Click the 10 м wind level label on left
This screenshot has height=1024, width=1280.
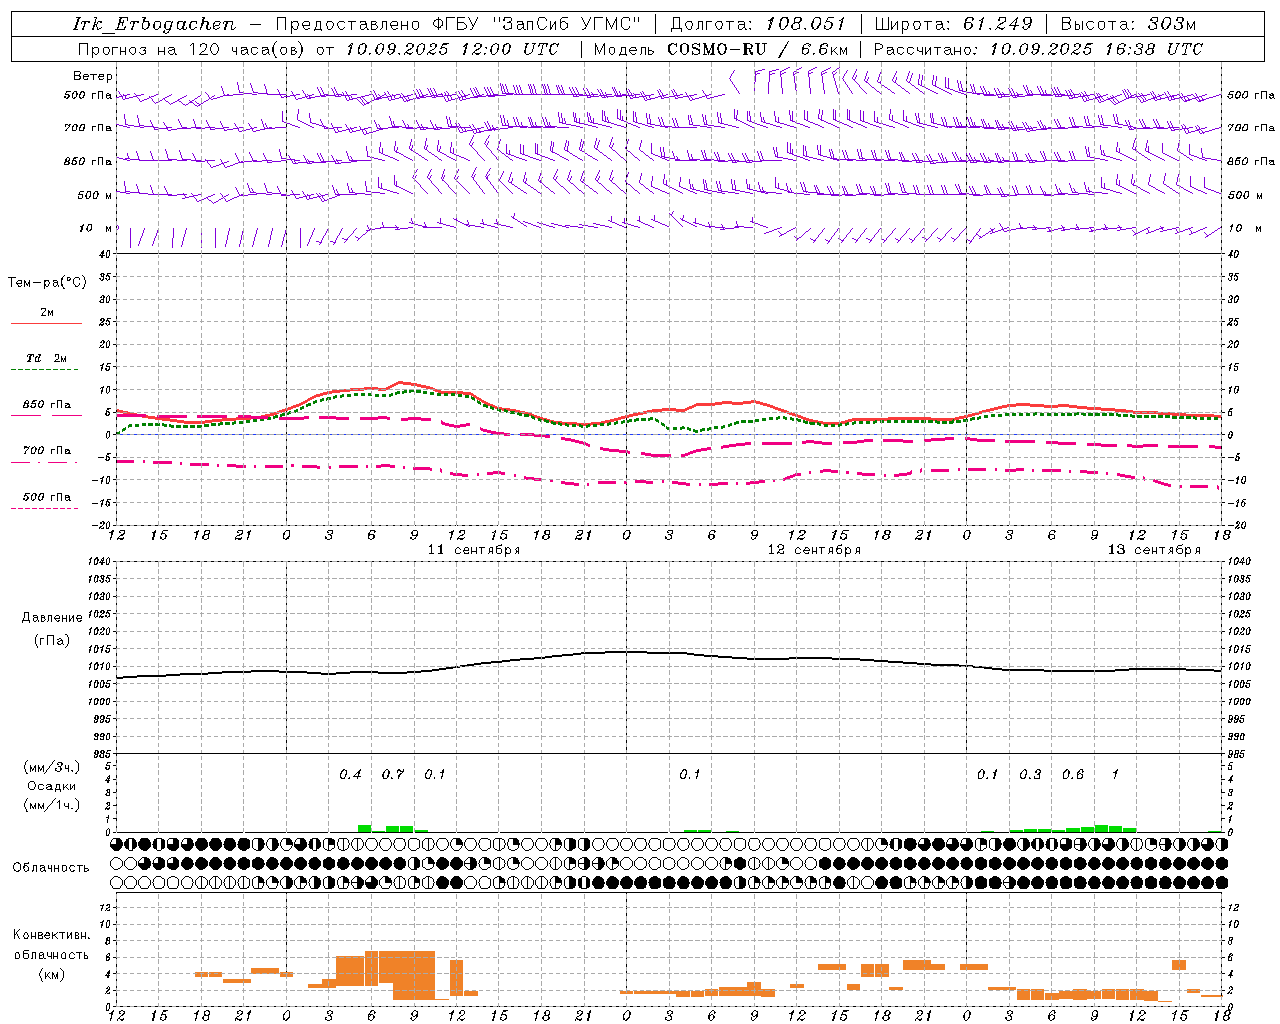96,228
